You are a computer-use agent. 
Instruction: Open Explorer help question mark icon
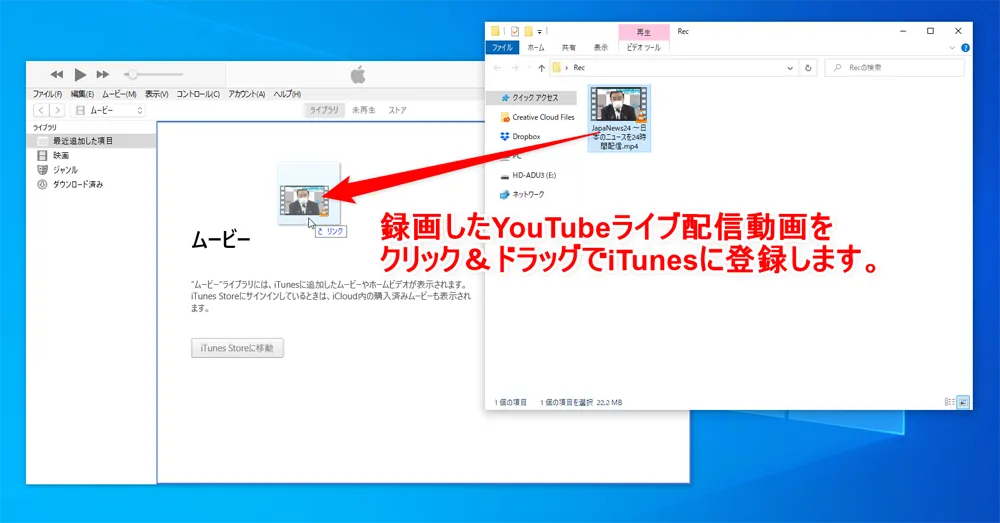[965, 48]
